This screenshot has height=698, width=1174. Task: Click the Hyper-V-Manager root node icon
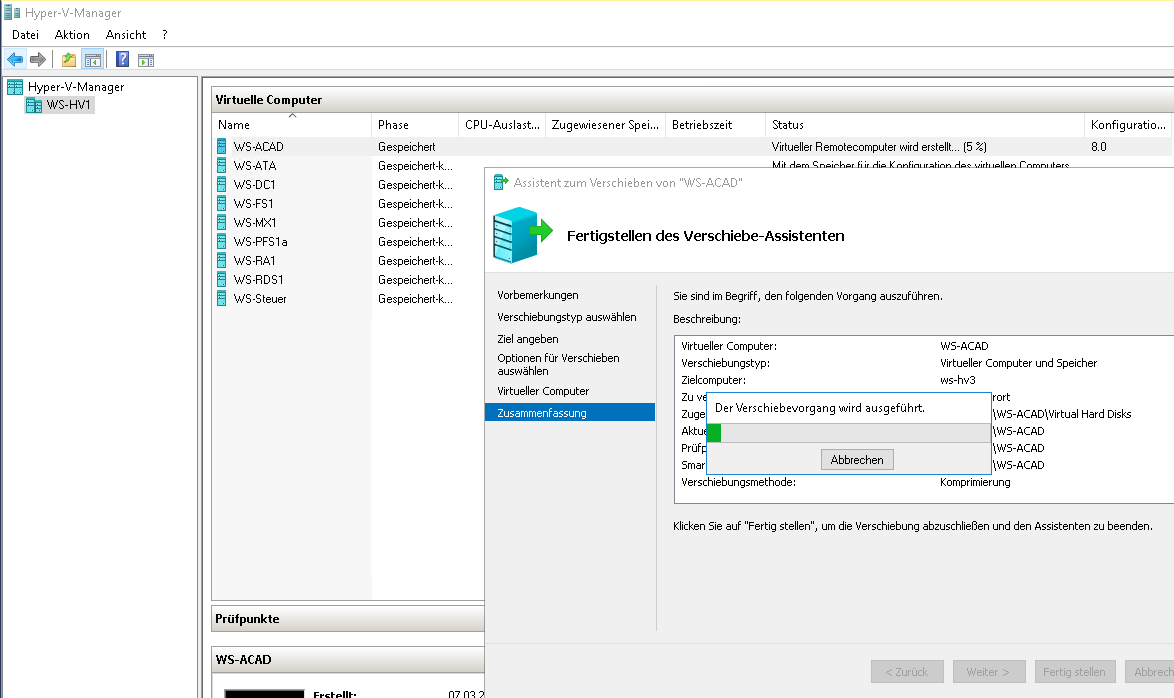(15, 87)
